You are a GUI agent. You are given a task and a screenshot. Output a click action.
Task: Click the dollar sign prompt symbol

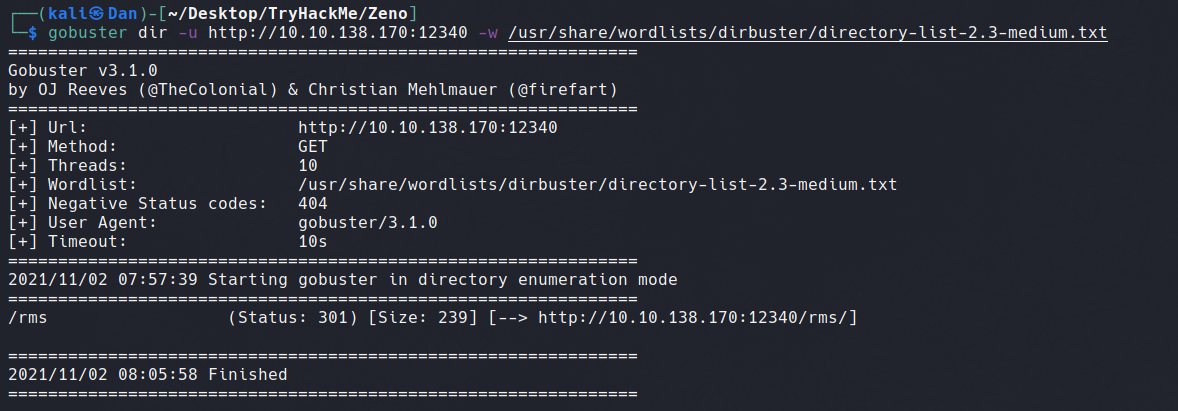32,33
